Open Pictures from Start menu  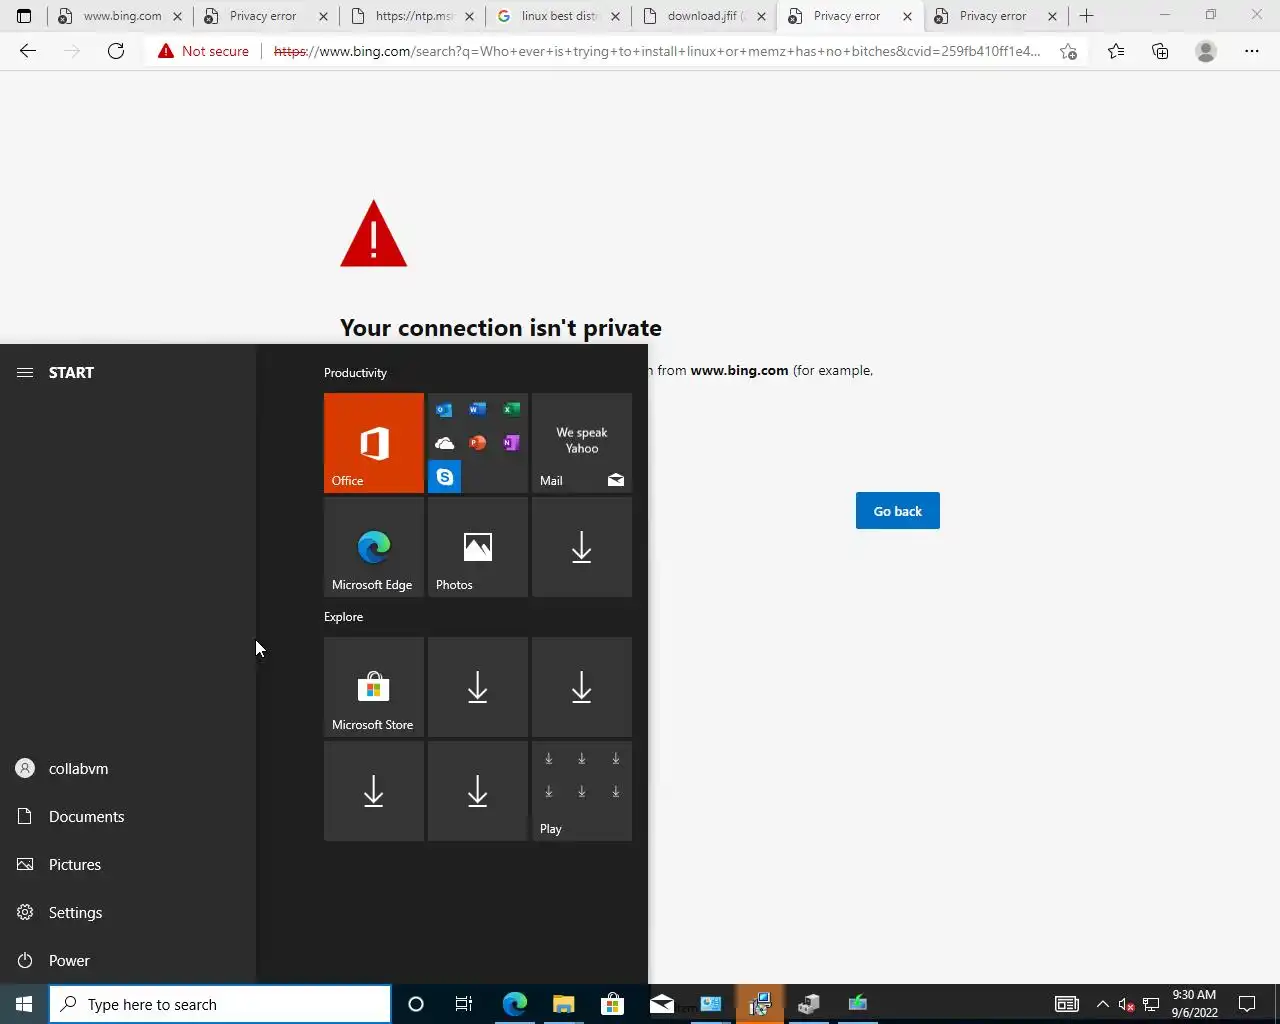[128, 864]
